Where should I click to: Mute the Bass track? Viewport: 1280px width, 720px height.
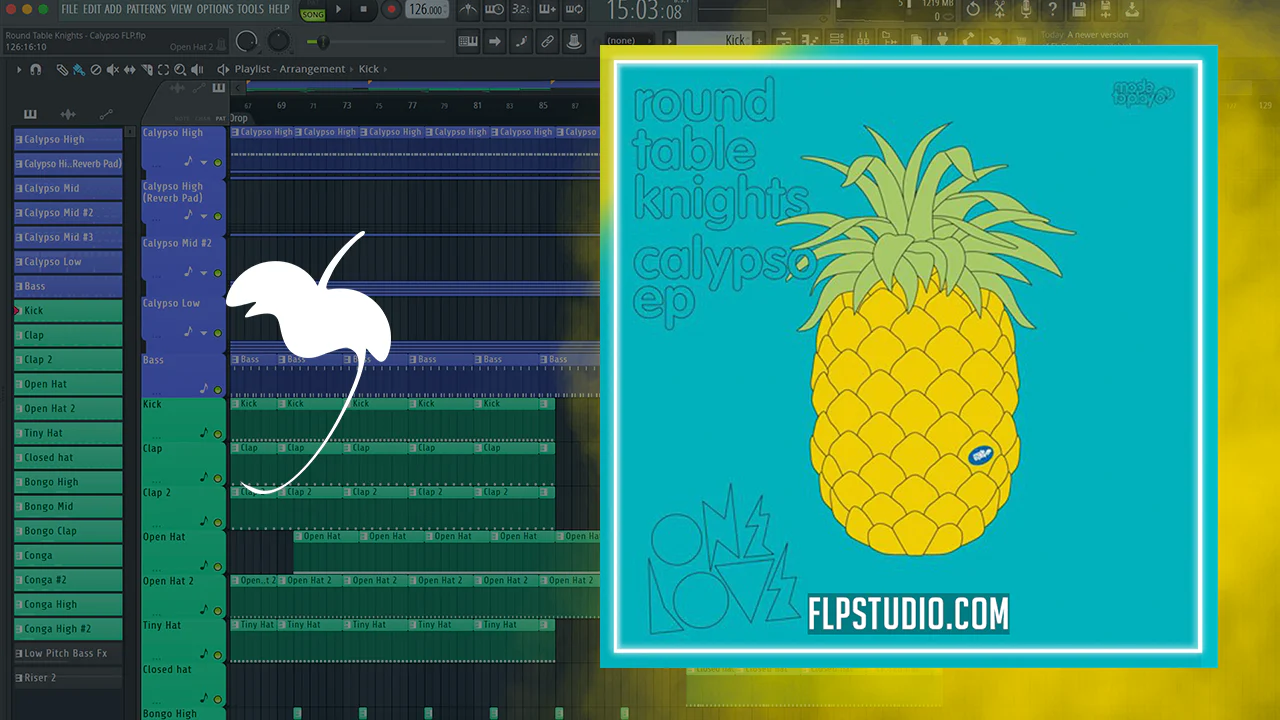218,389
